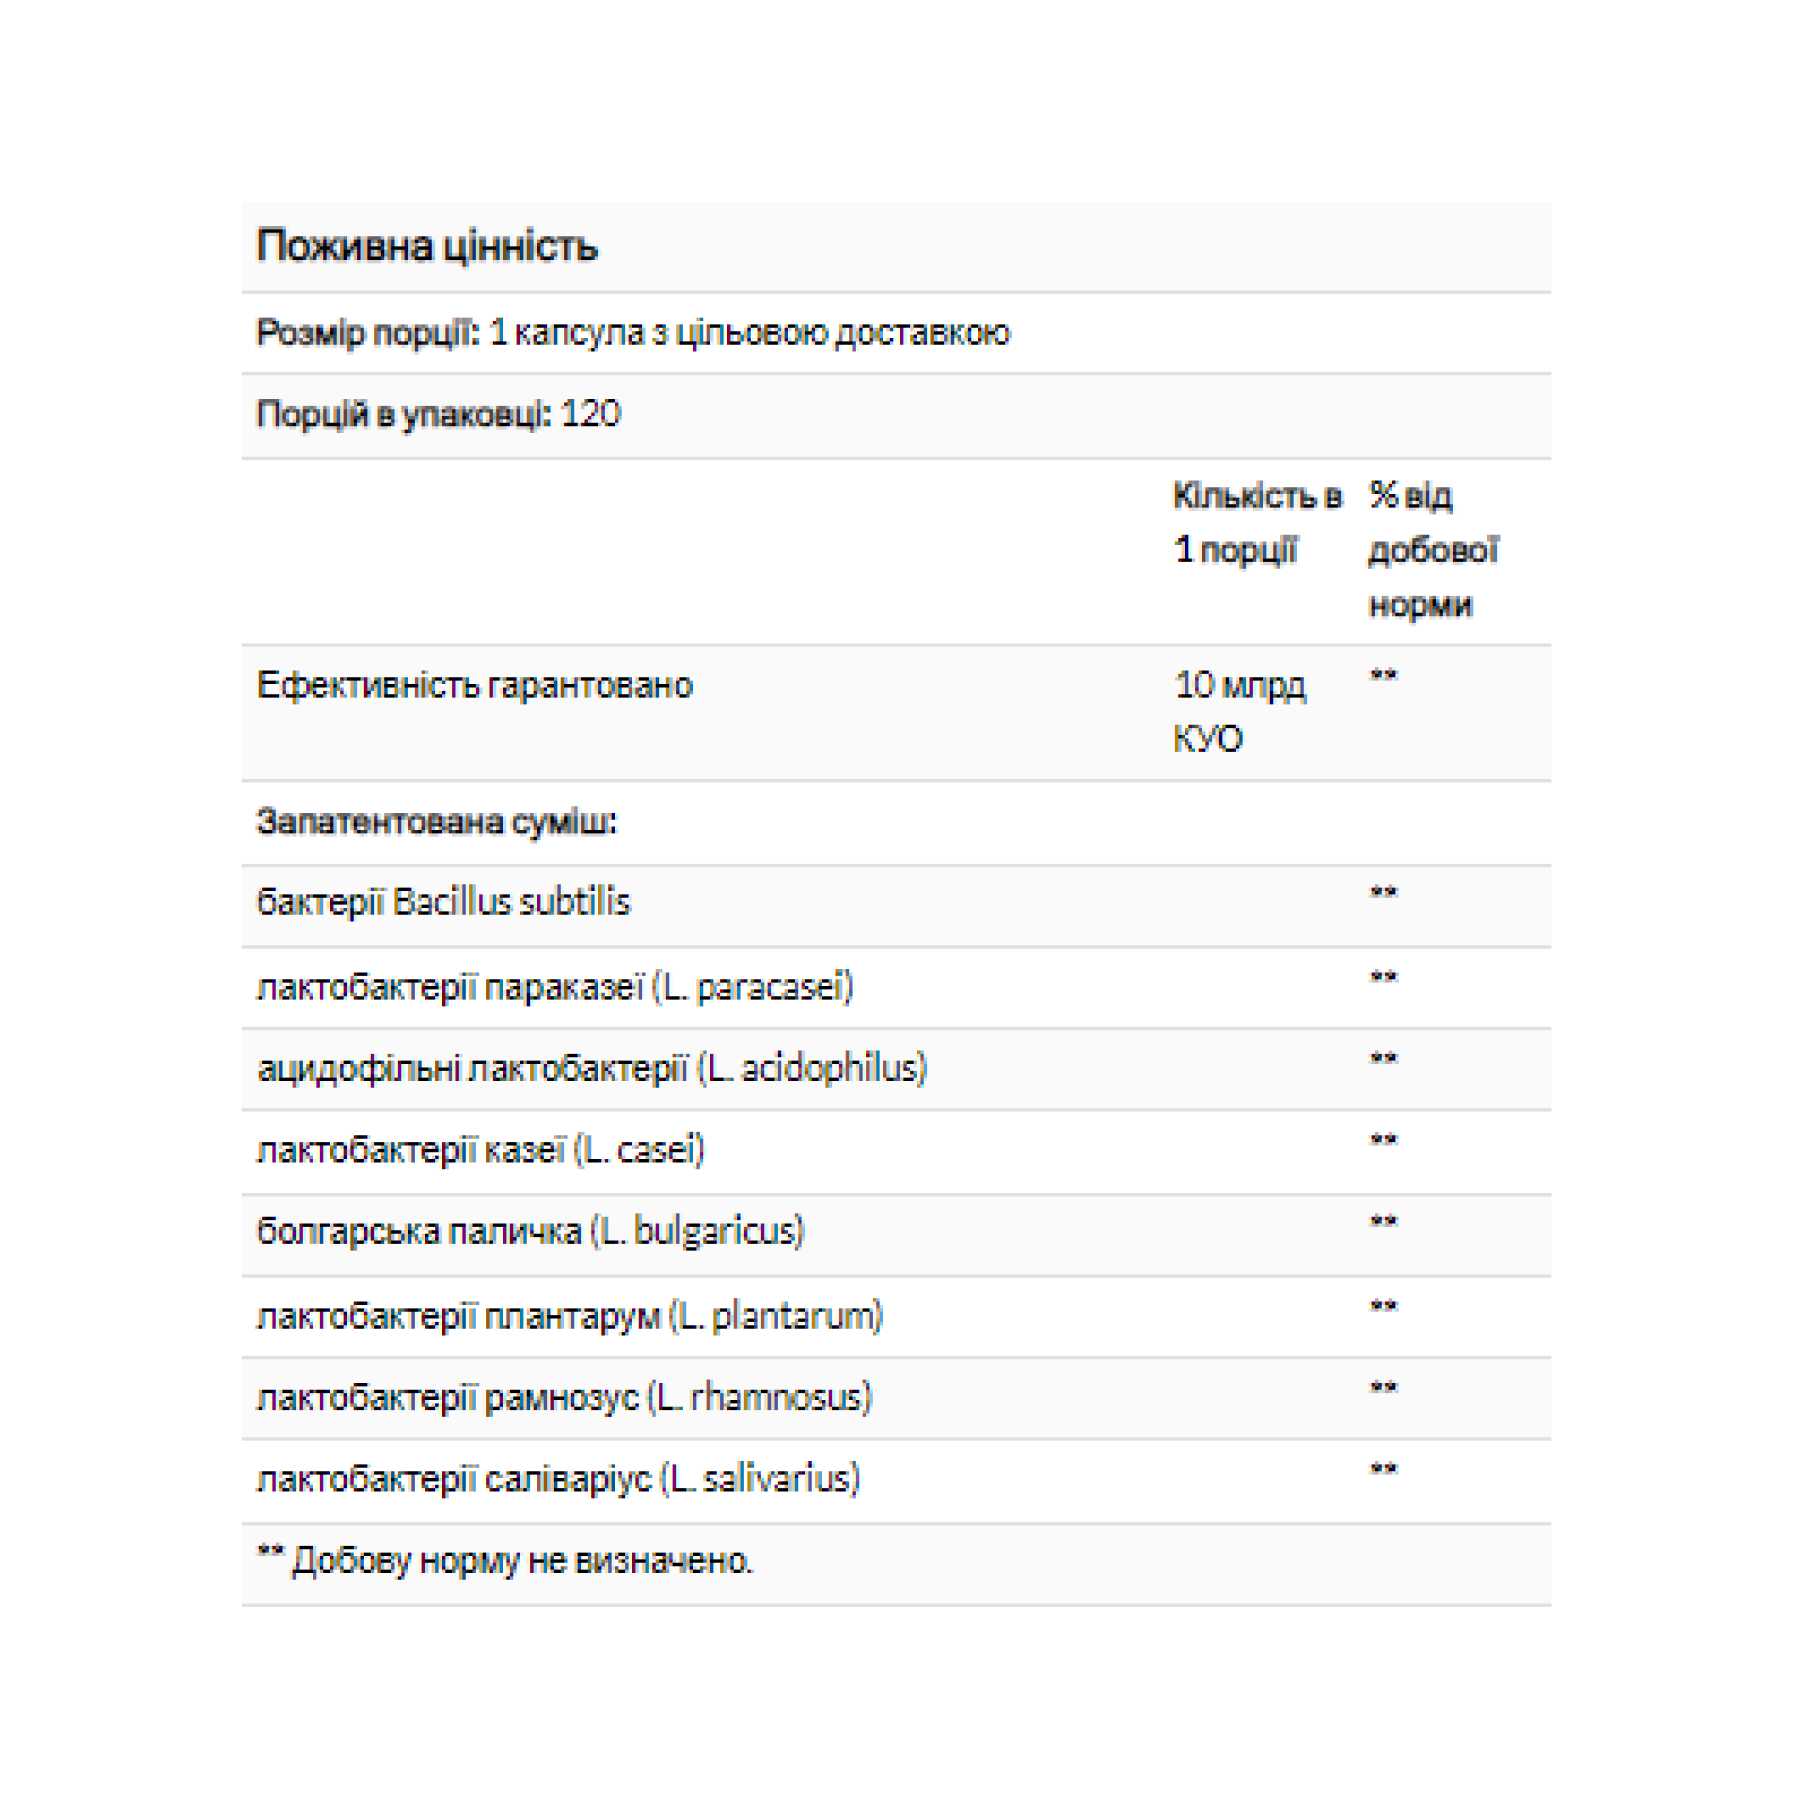Click the L. salivarius ingredient row

click(x=559, y=1478)
